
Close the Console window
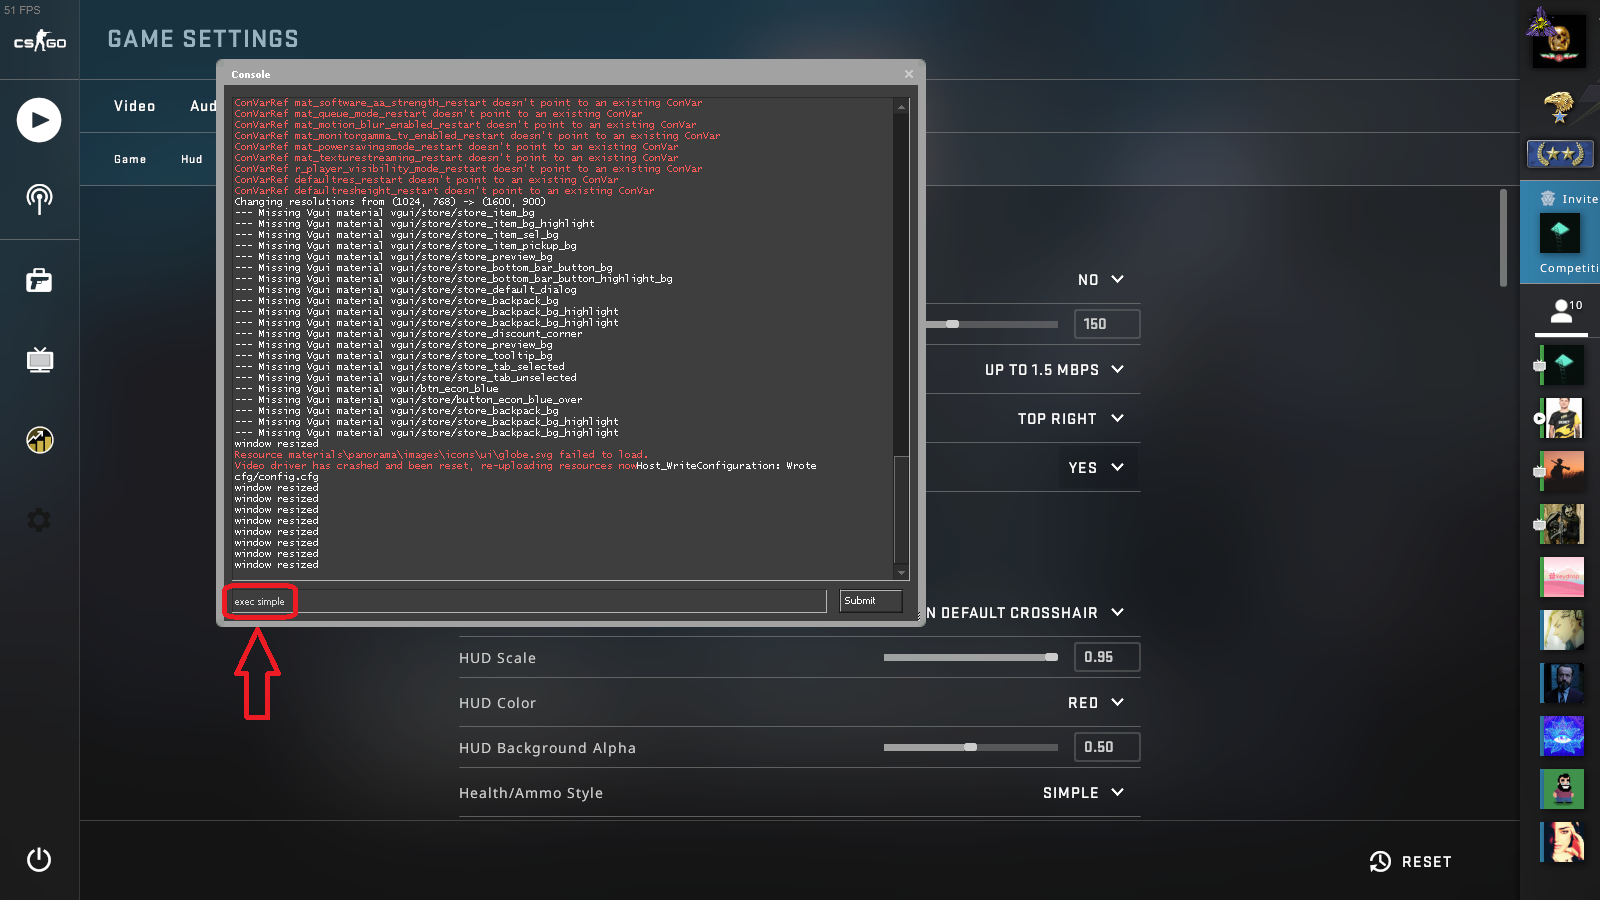pyautogui.click(x=909, y=74)
